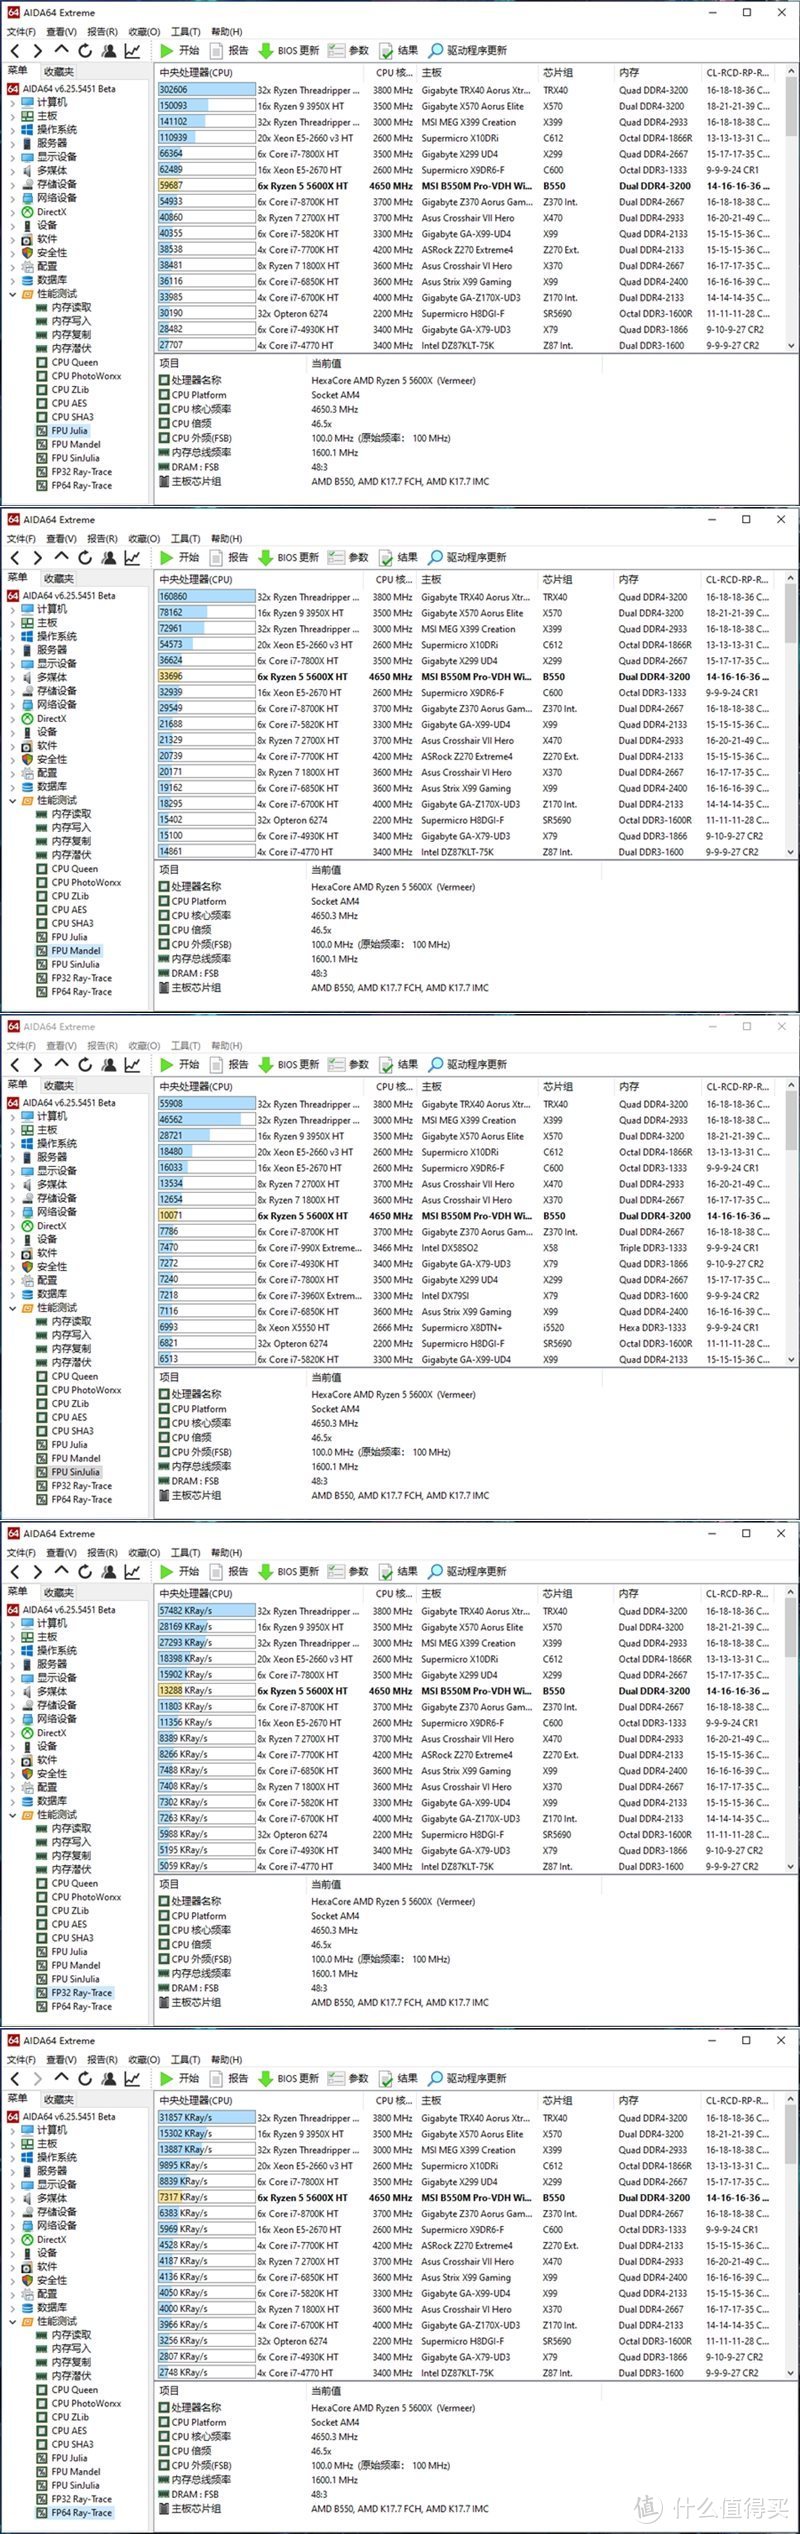Click the green Start icon in FPU Julia window
Image resolution: width=800 pixels, height=2534 pixels.
point(167,50)
